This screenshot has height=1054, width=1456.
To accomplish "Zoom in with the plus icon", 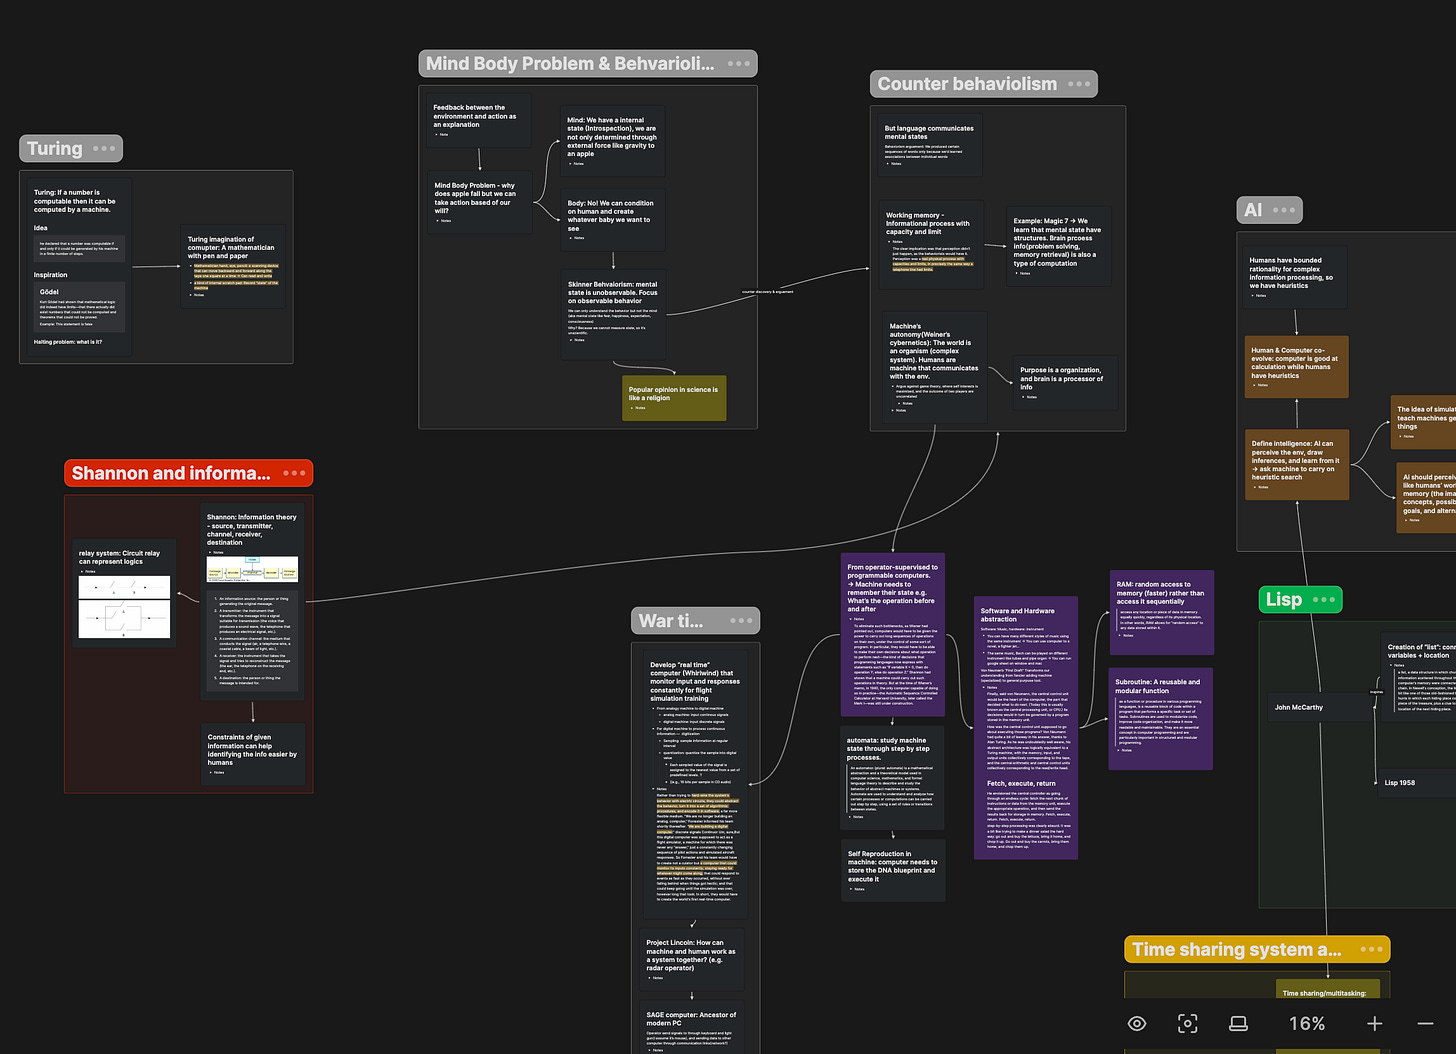I will 1375,1023.
